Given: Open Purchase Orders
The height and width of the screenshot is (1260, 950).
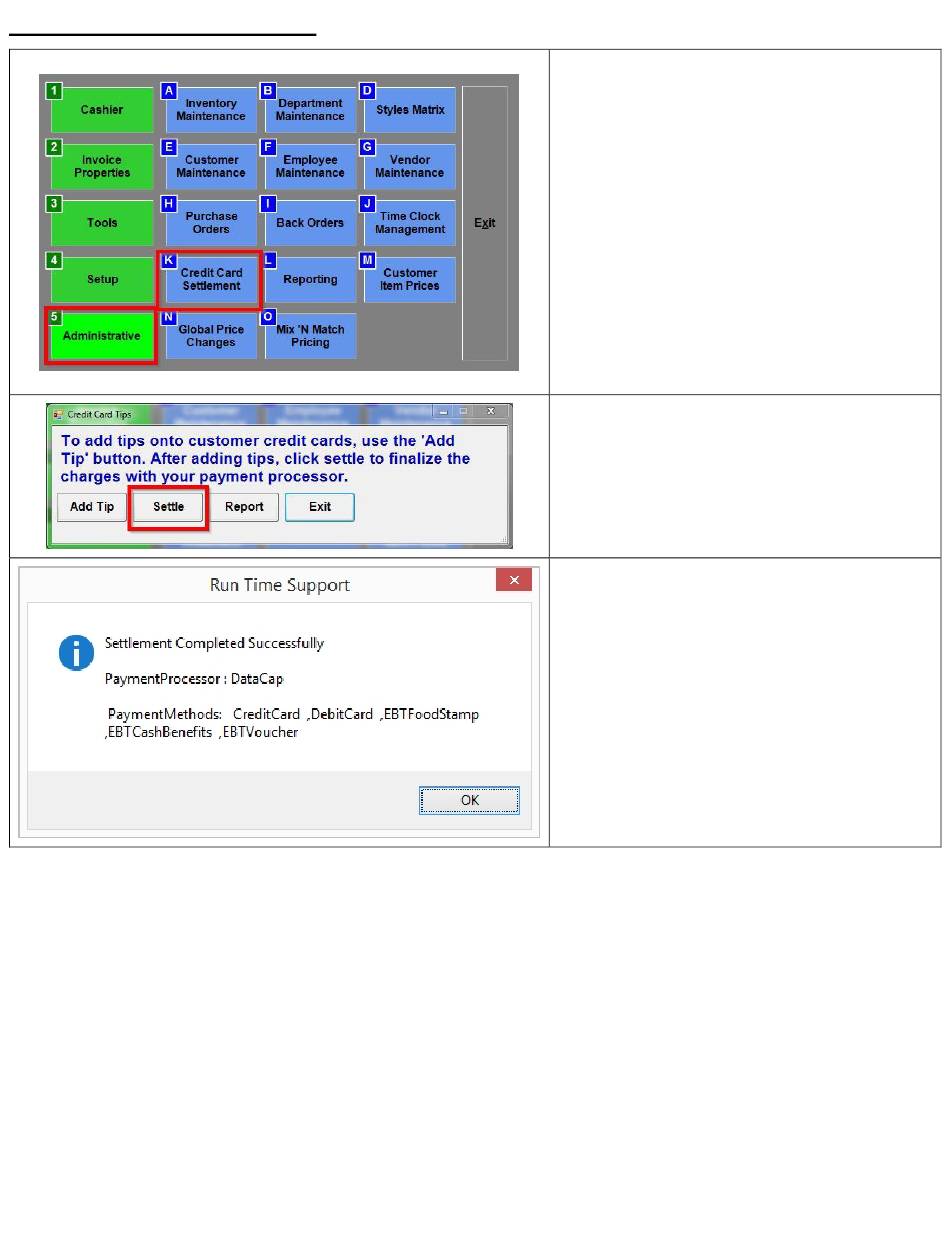Looking at the screenshot, I should pos(210,223).
